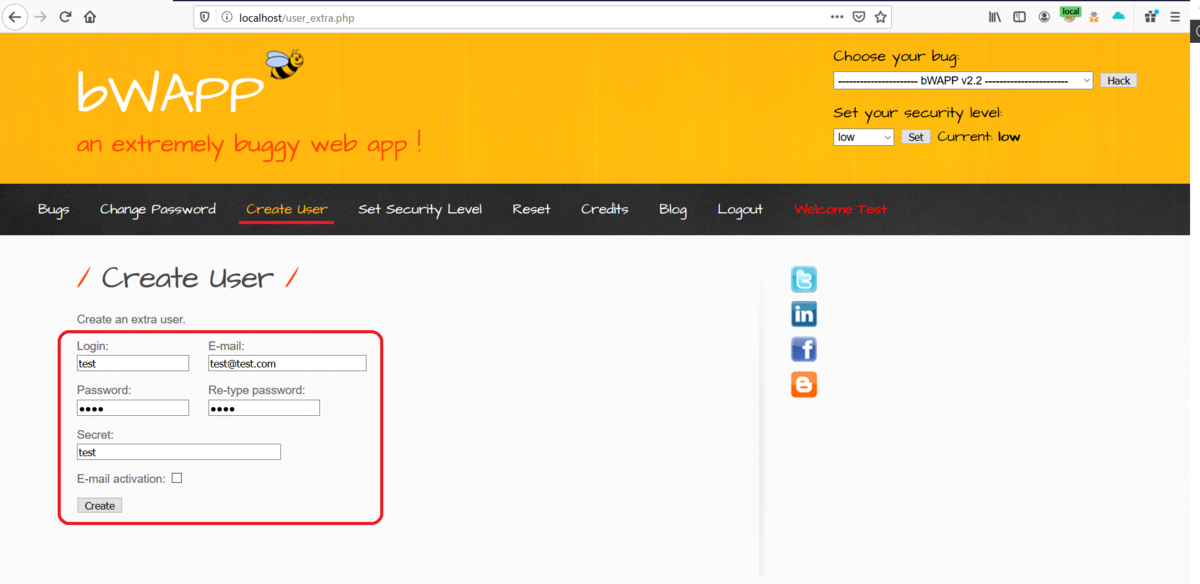
Task: Show site information icon in address bar
Action: coord(226,17)
